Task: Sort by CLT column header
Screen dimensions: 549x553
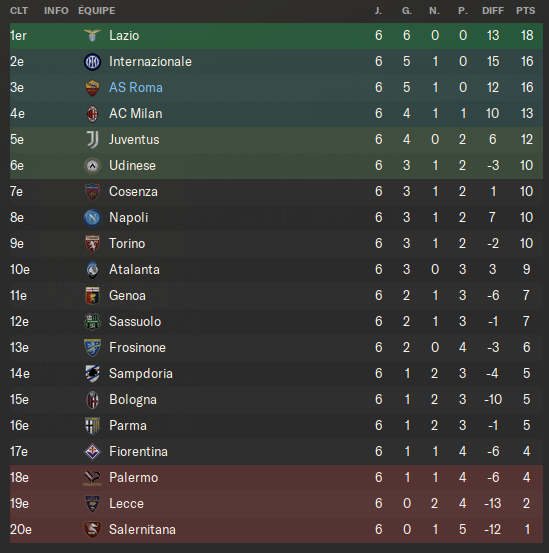Action: tap(19, 11)
